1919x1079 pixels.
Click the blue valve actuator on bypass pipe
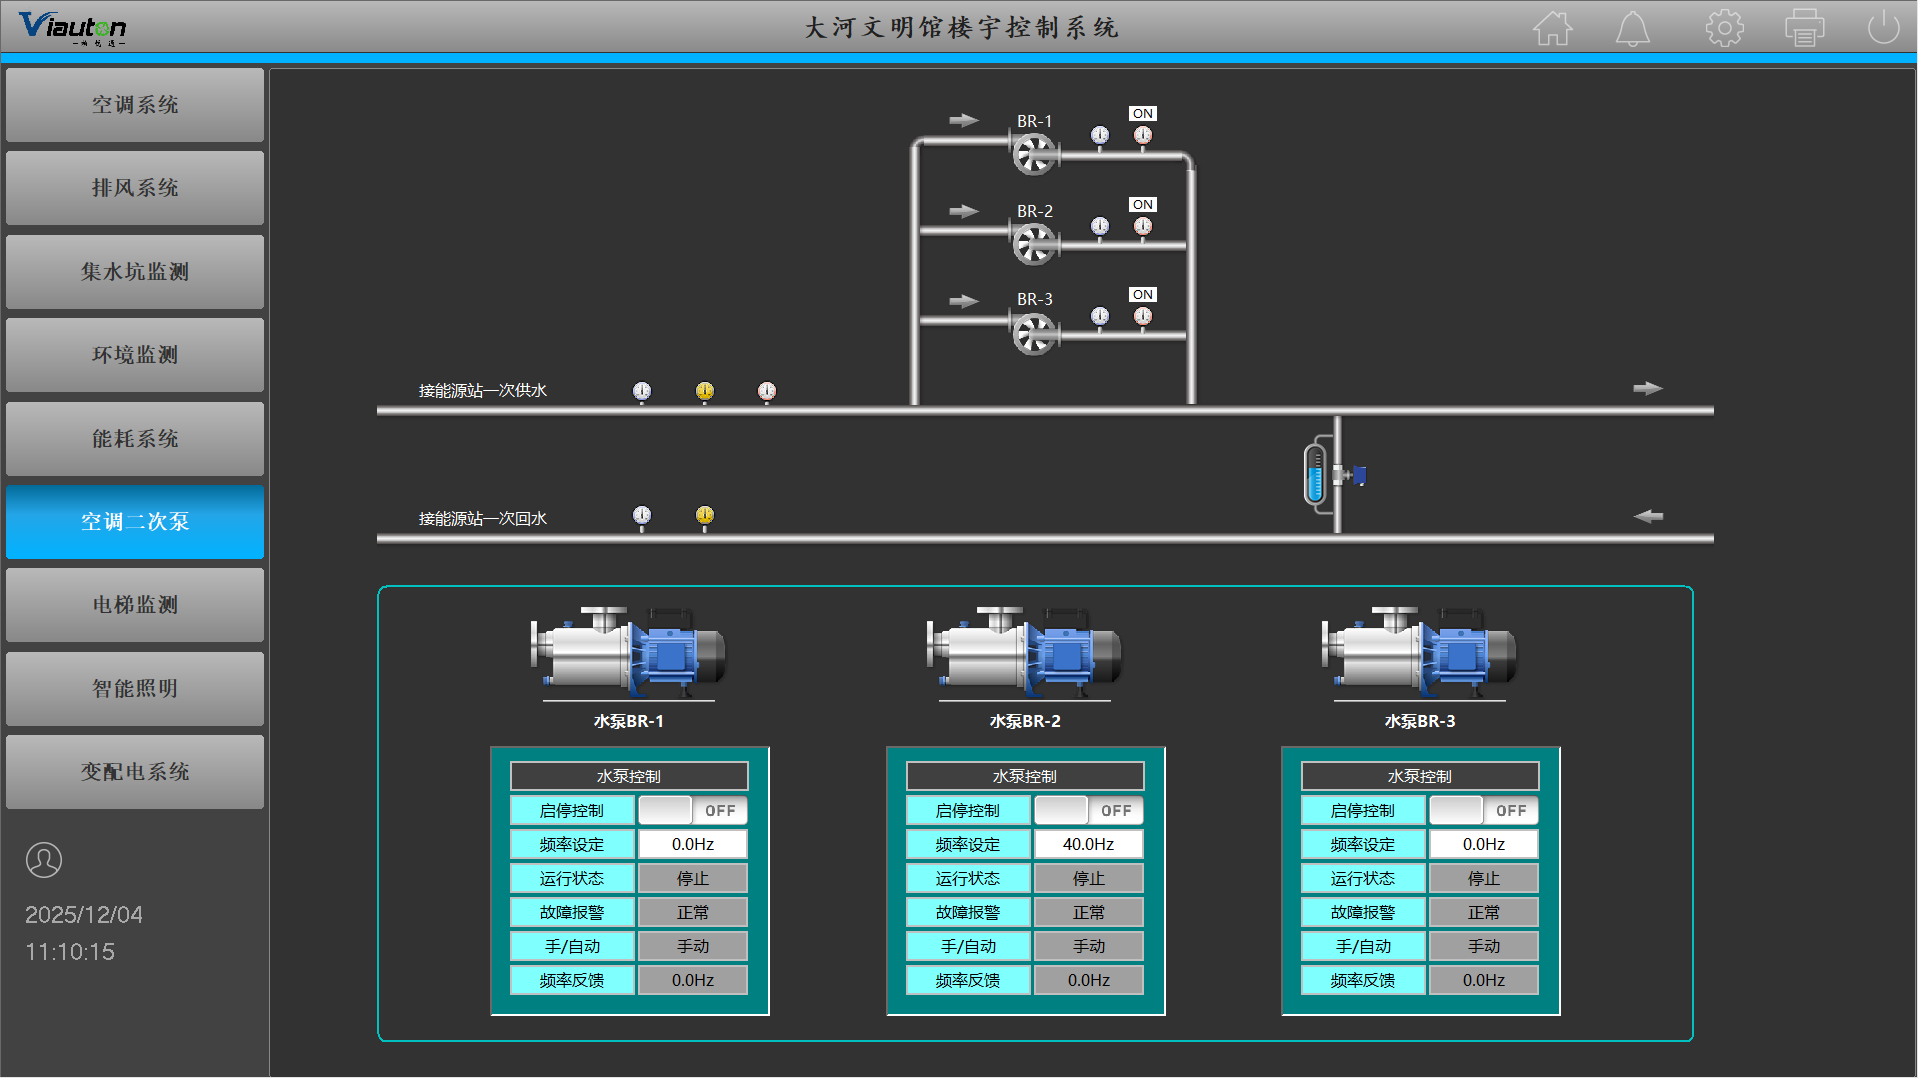(x=1357, y=476)
